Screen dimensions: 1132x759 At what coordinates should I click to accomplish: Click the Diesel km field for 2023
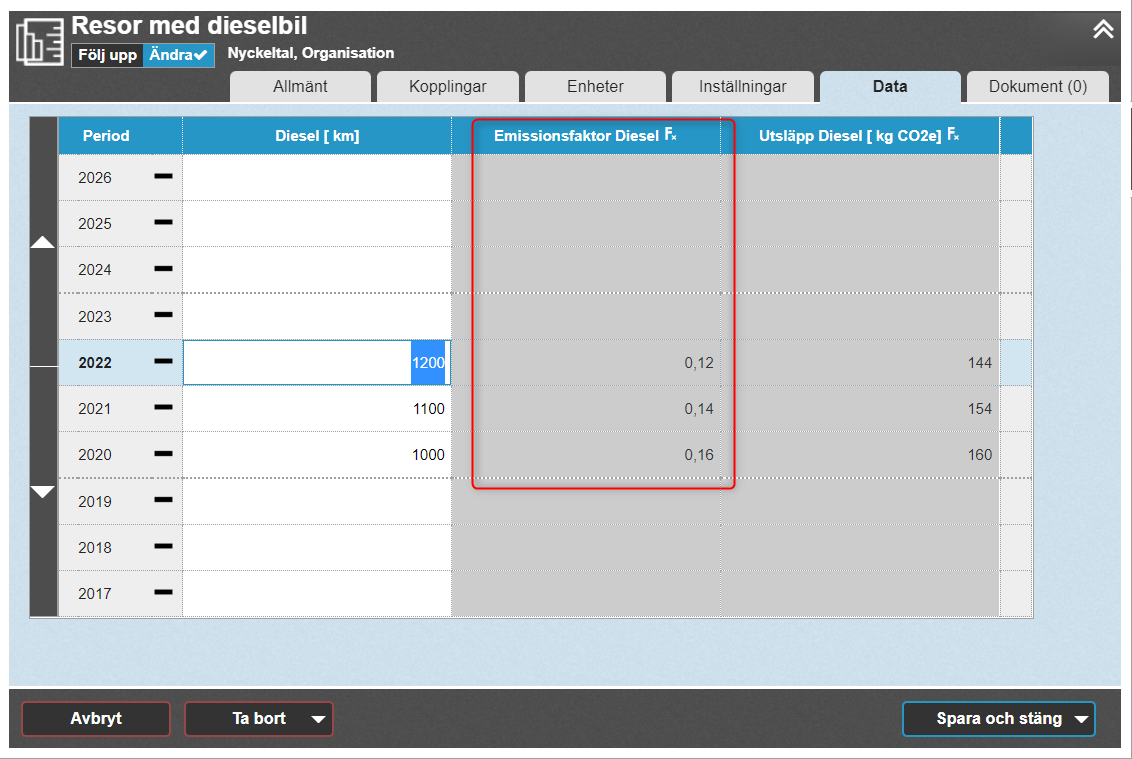(x=316, y=316)
